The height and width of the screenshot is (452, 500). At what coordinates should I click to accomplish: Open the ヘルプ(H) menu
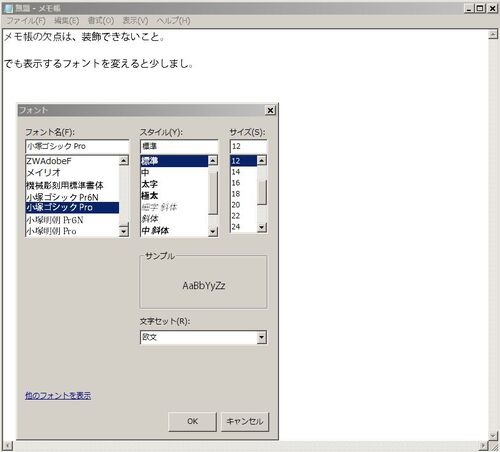(173, 21)
